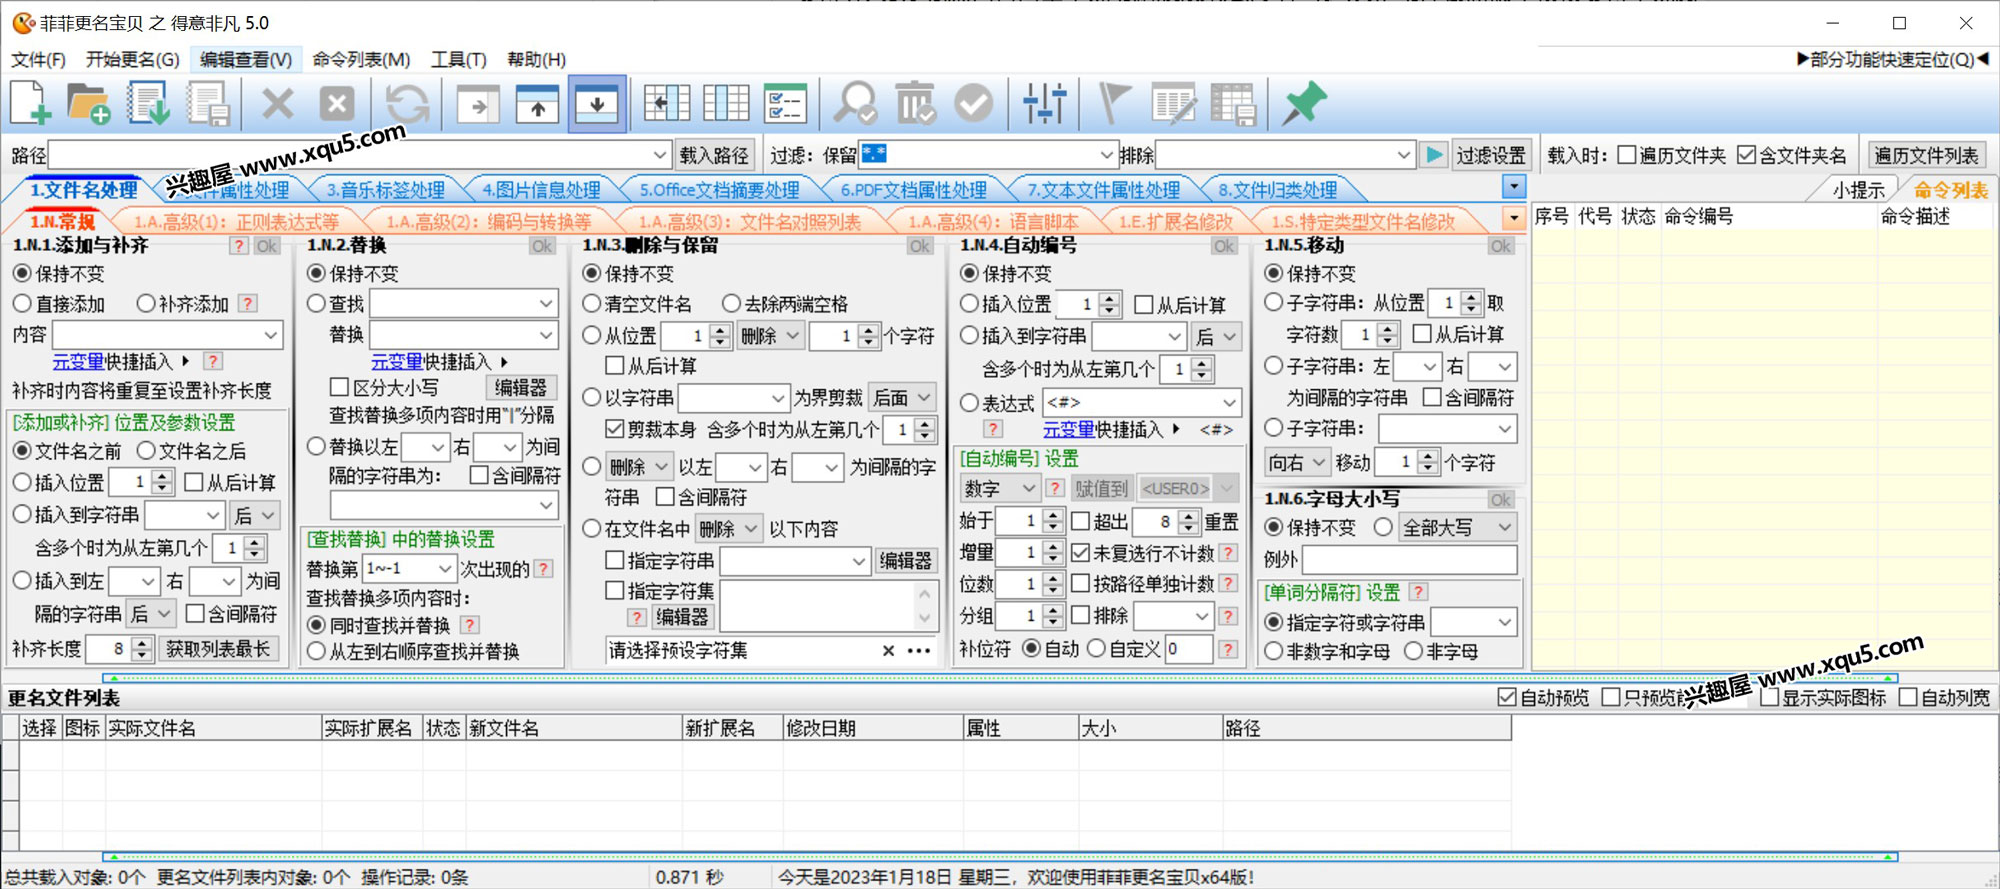The image size is (2000, 889).
Task: Switch to the 6.PDF文档属性处理 tab
Action: pos(913,189)
